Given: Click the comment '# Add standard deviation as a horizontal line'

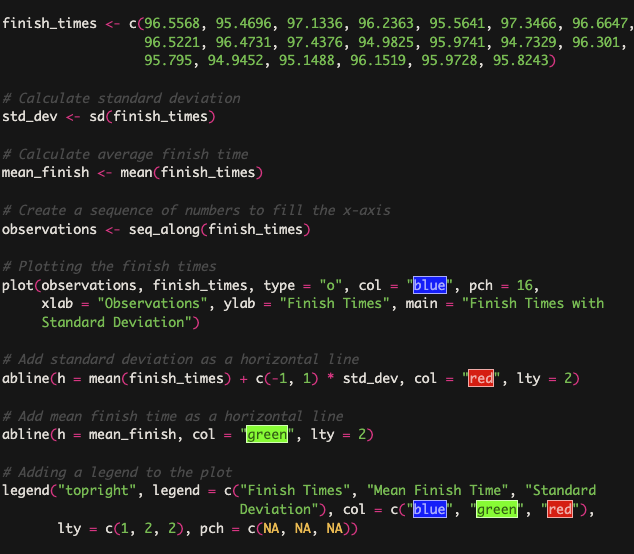Looking at the screenshot, I should (x=180, y=359).
